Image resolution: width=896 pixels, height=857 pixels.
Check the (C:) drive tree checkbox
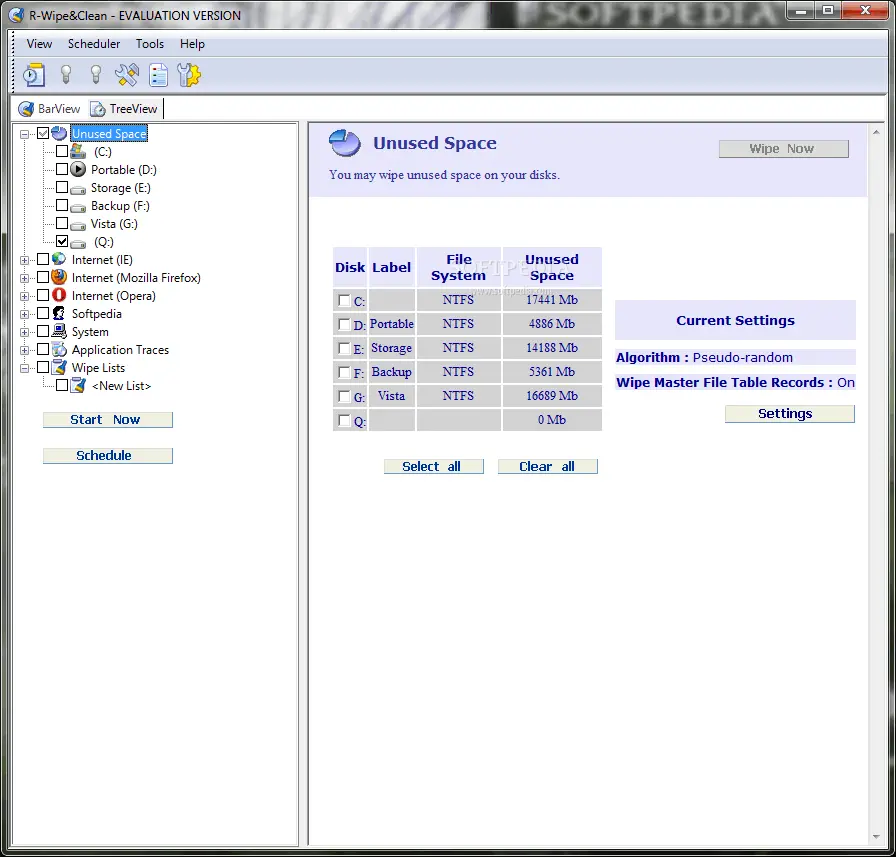point(62,151)
